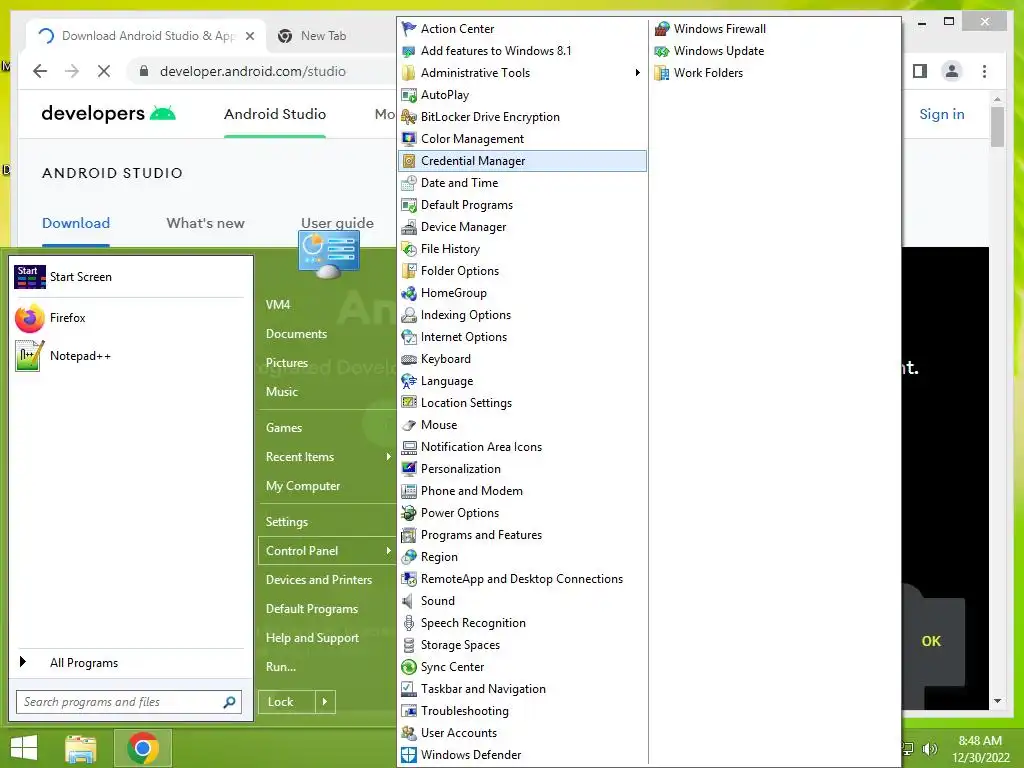Click the Date and Time clock icon
The width and height of the screenshot is (1024, 768).
pos(409,183)
